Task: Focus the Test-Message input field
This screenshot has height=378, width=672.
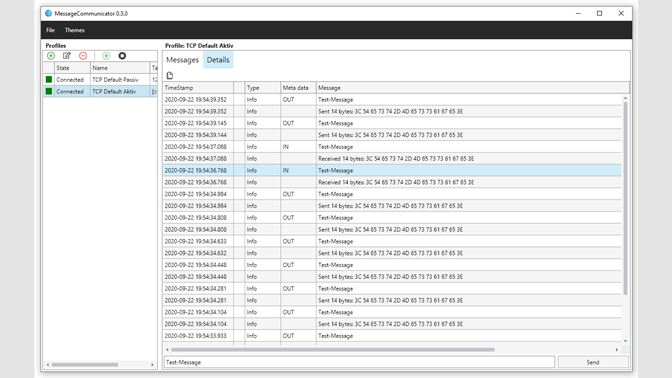Action: (x=359, y=362)
